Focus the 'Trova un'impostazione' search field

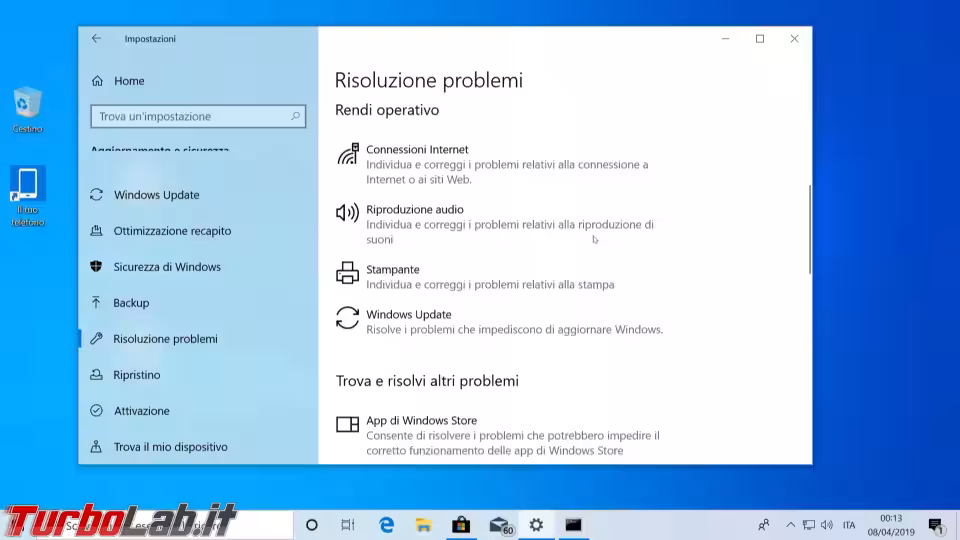[198, 116]
